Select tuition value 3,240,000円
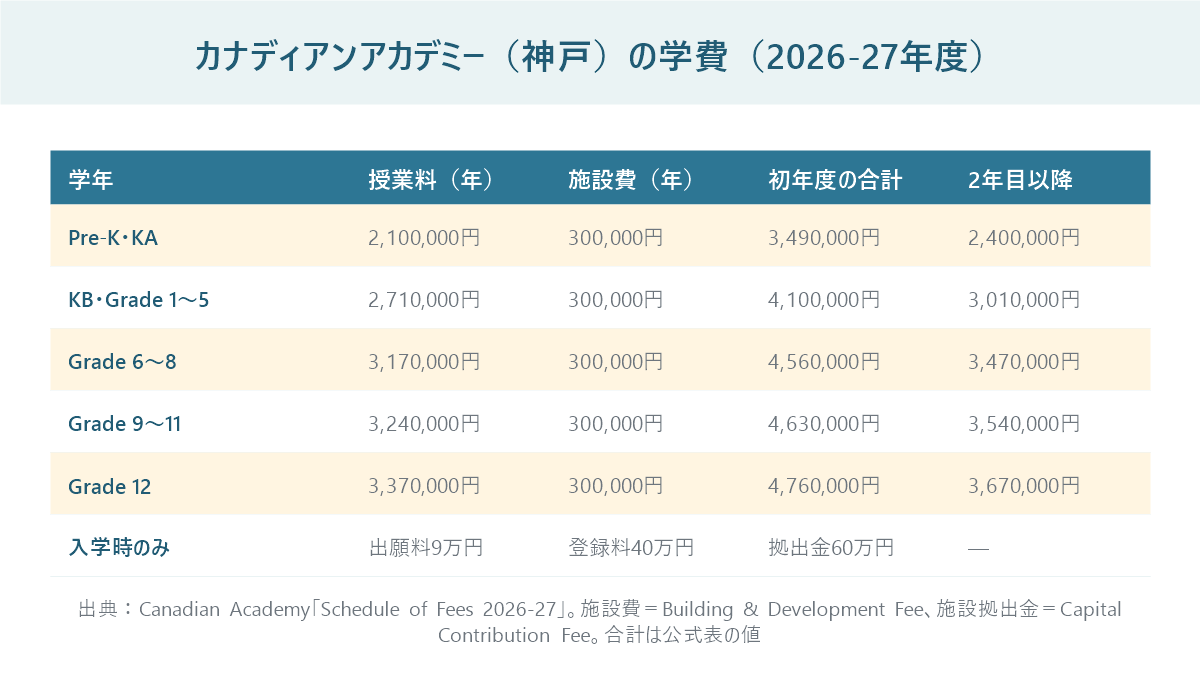This screenshot has width=1200, height=700. click(424, 424)
